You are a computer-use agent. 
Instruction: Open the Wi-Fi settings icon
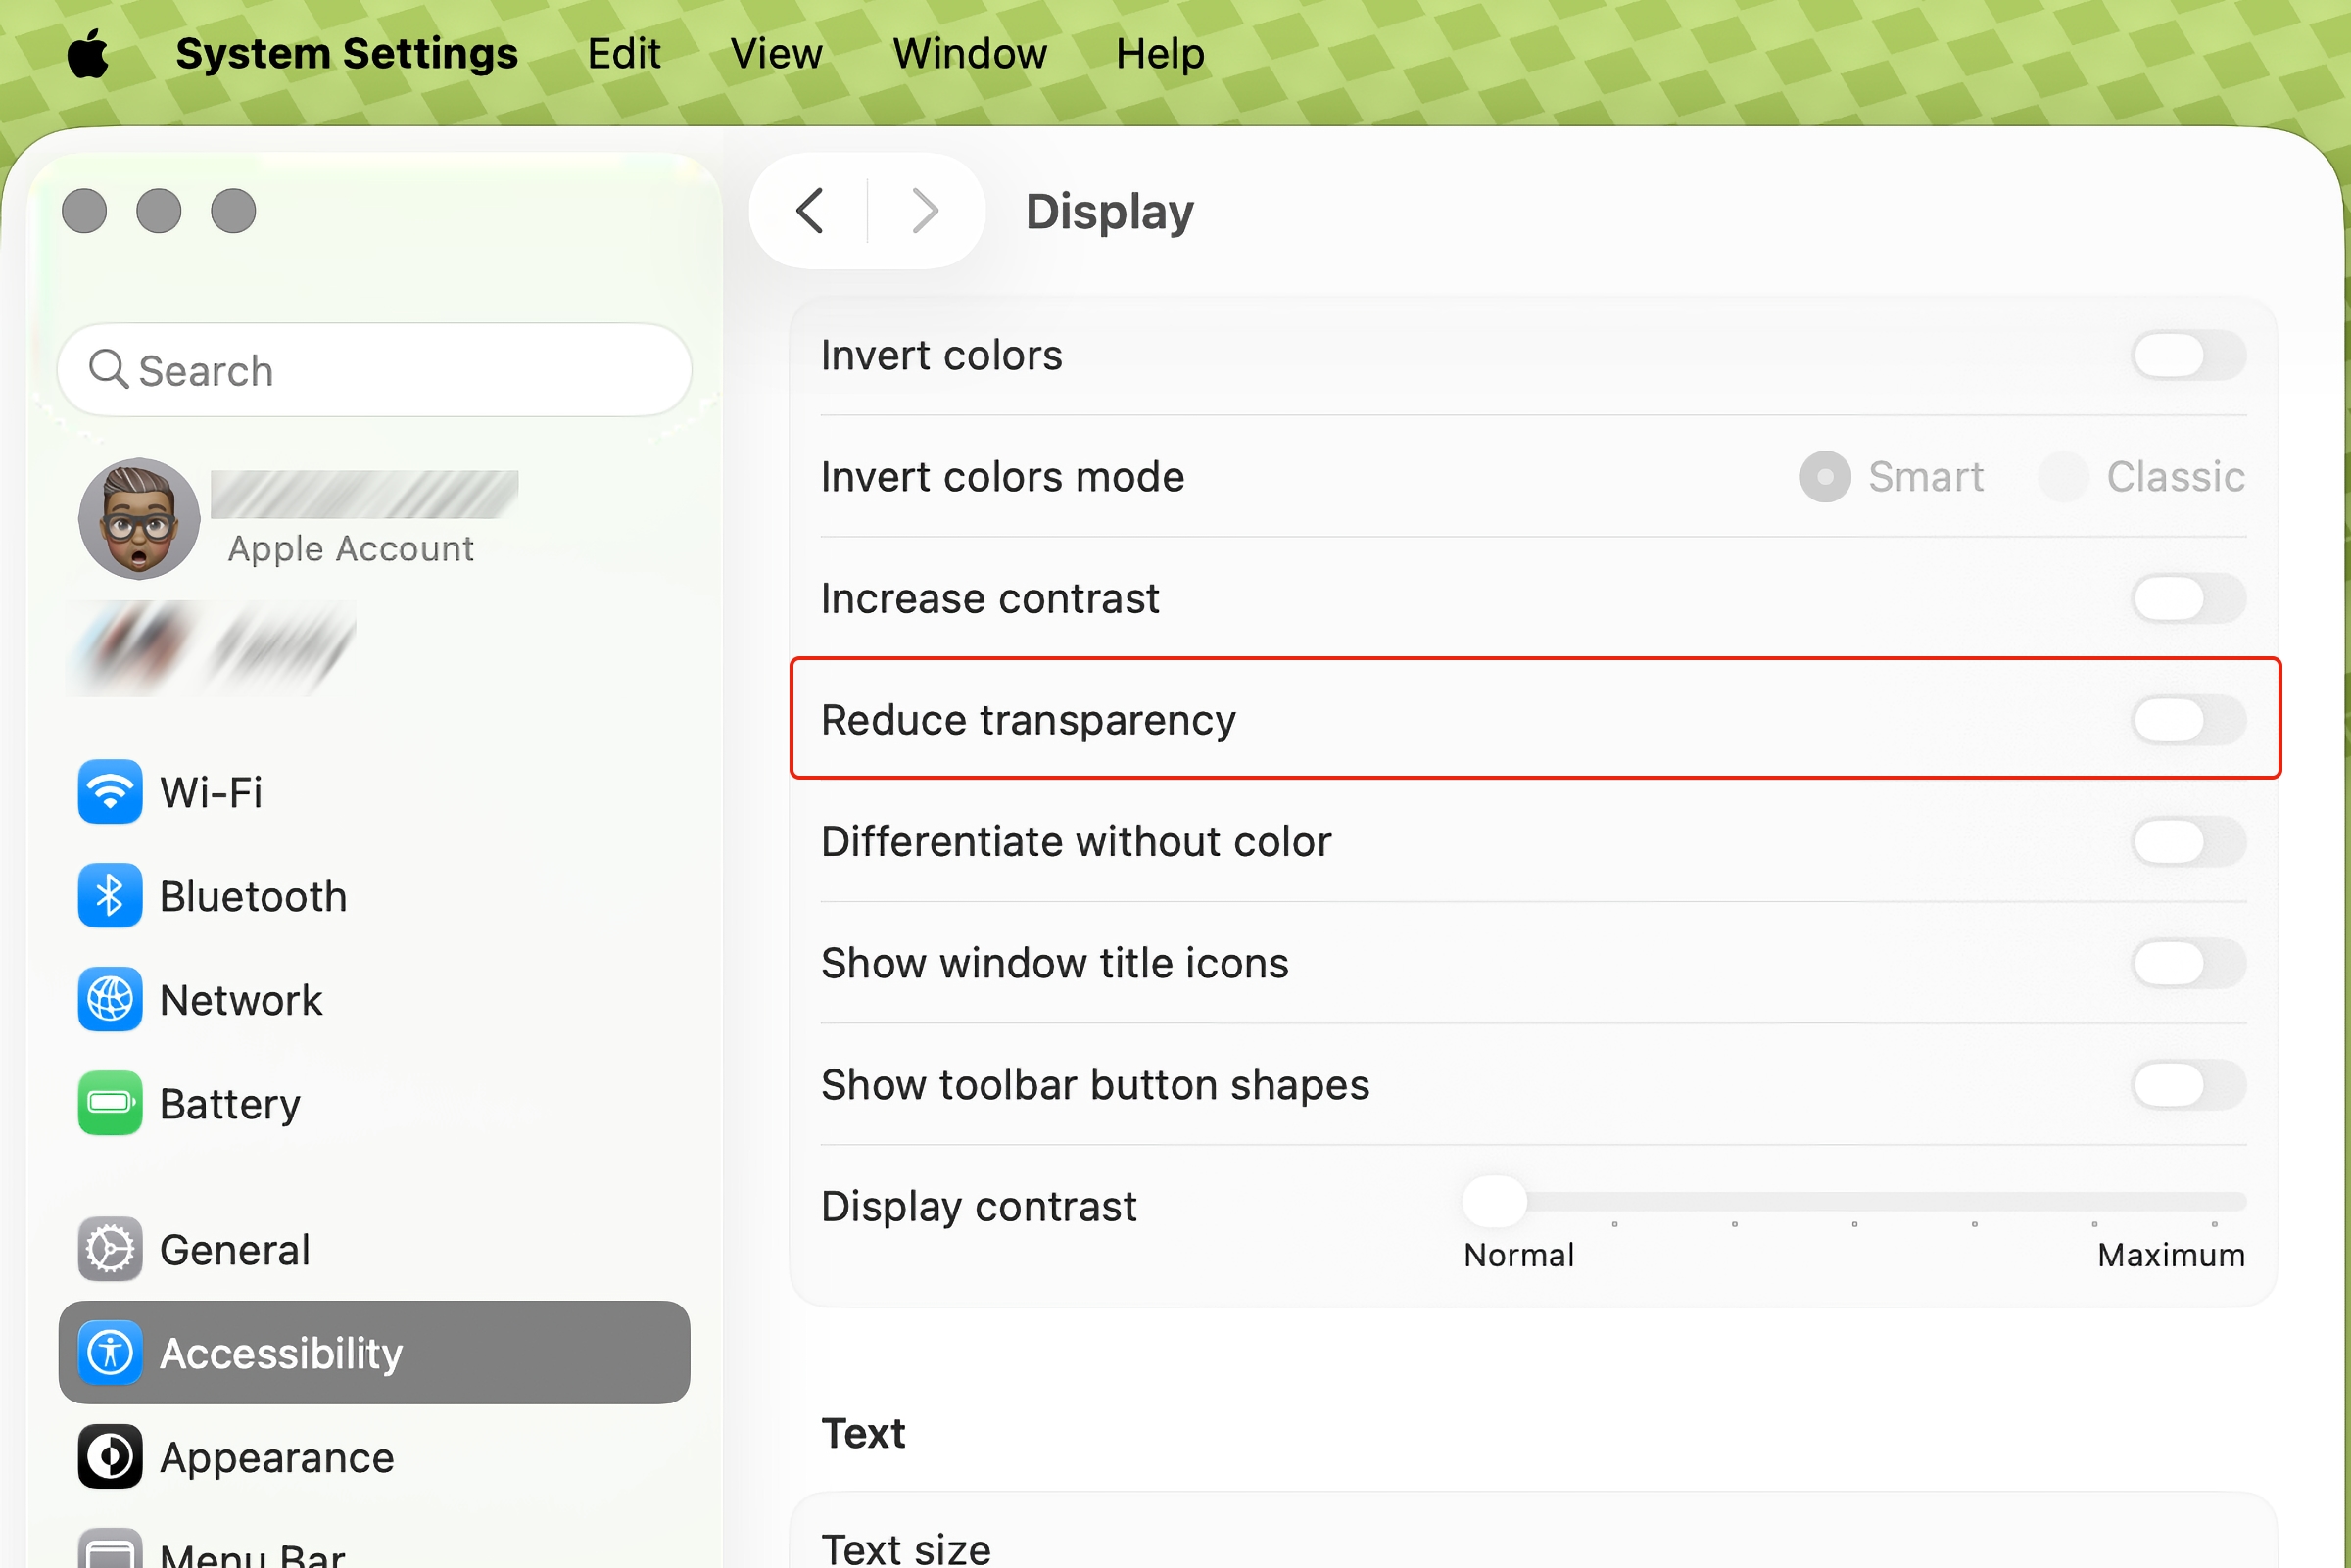click(109, 792)
